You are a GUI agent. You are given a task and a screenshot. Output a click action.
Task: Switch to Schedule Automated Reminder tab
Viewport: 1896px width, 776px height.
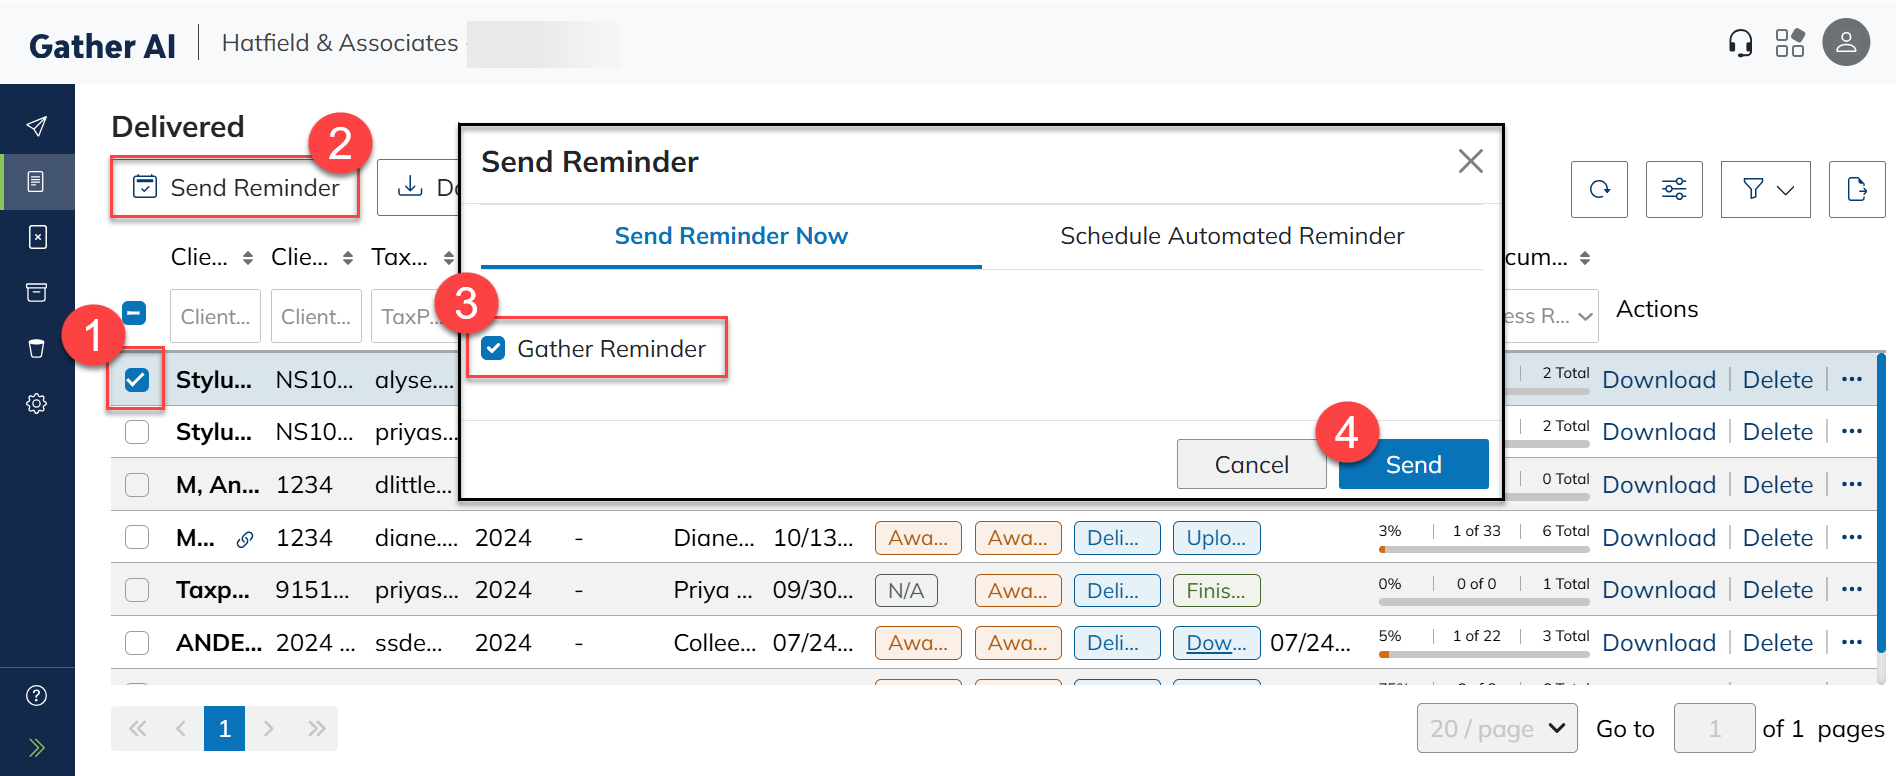(1231, 236)
